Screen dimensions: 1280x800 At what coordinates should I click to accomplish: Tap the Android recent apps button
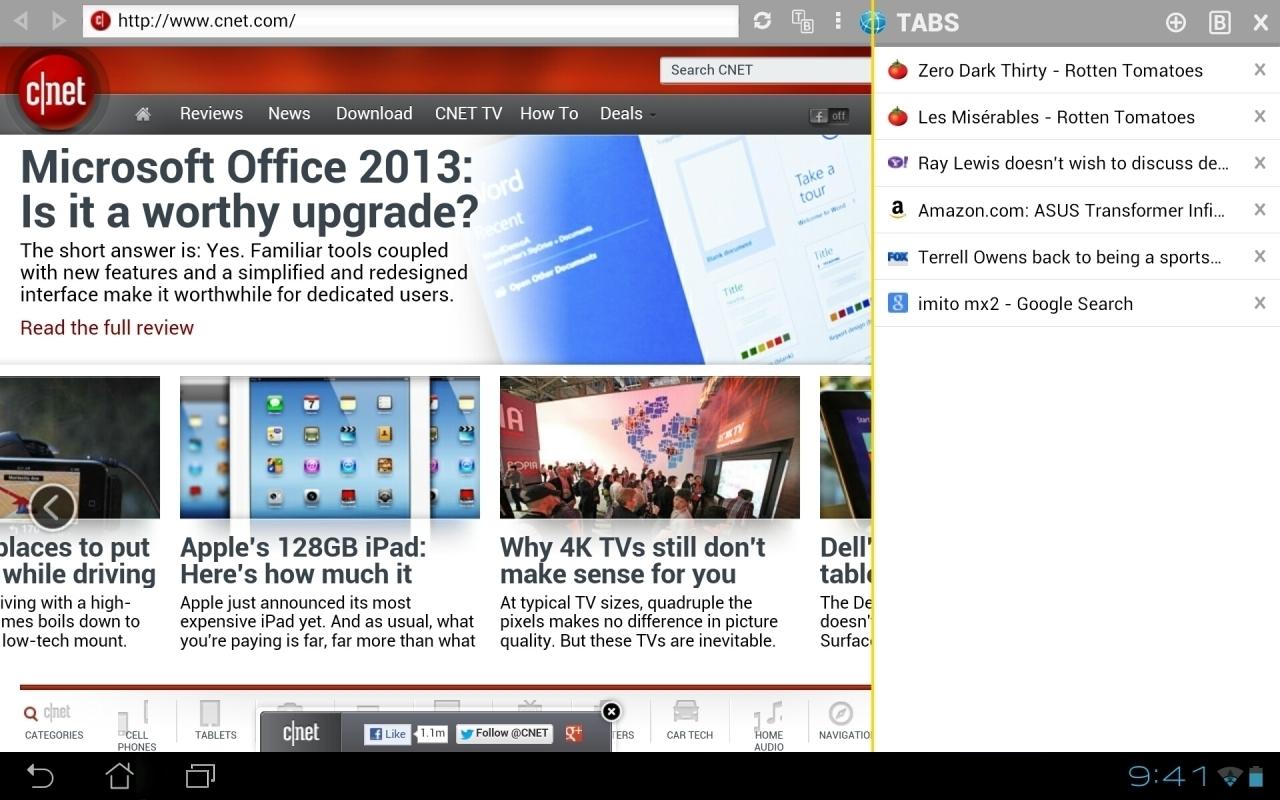point(200,775)
